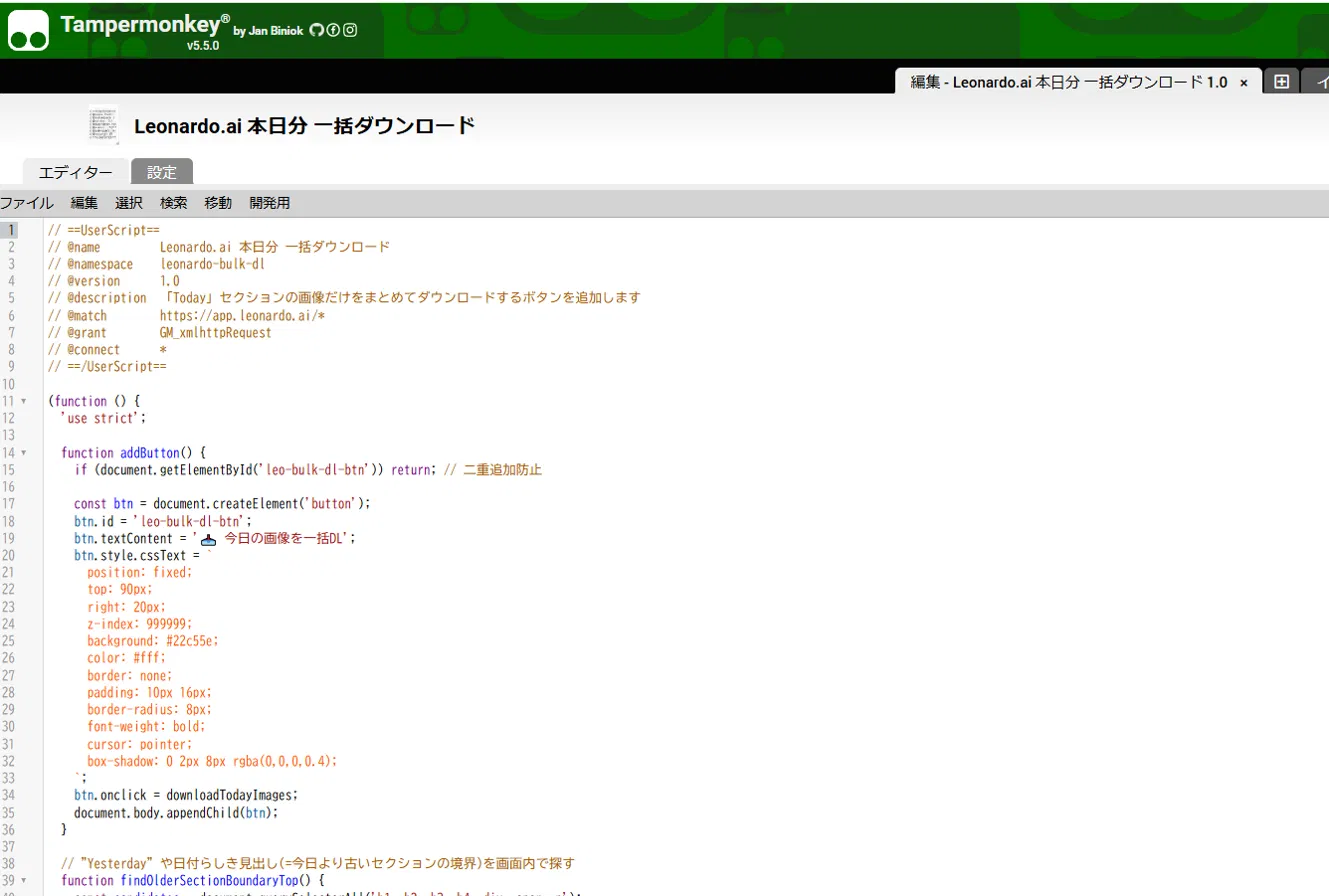This screenshot has height=896, width=1329.
Task: Click the script thumbnail icon beside title
Action: [x=103, y=125]
